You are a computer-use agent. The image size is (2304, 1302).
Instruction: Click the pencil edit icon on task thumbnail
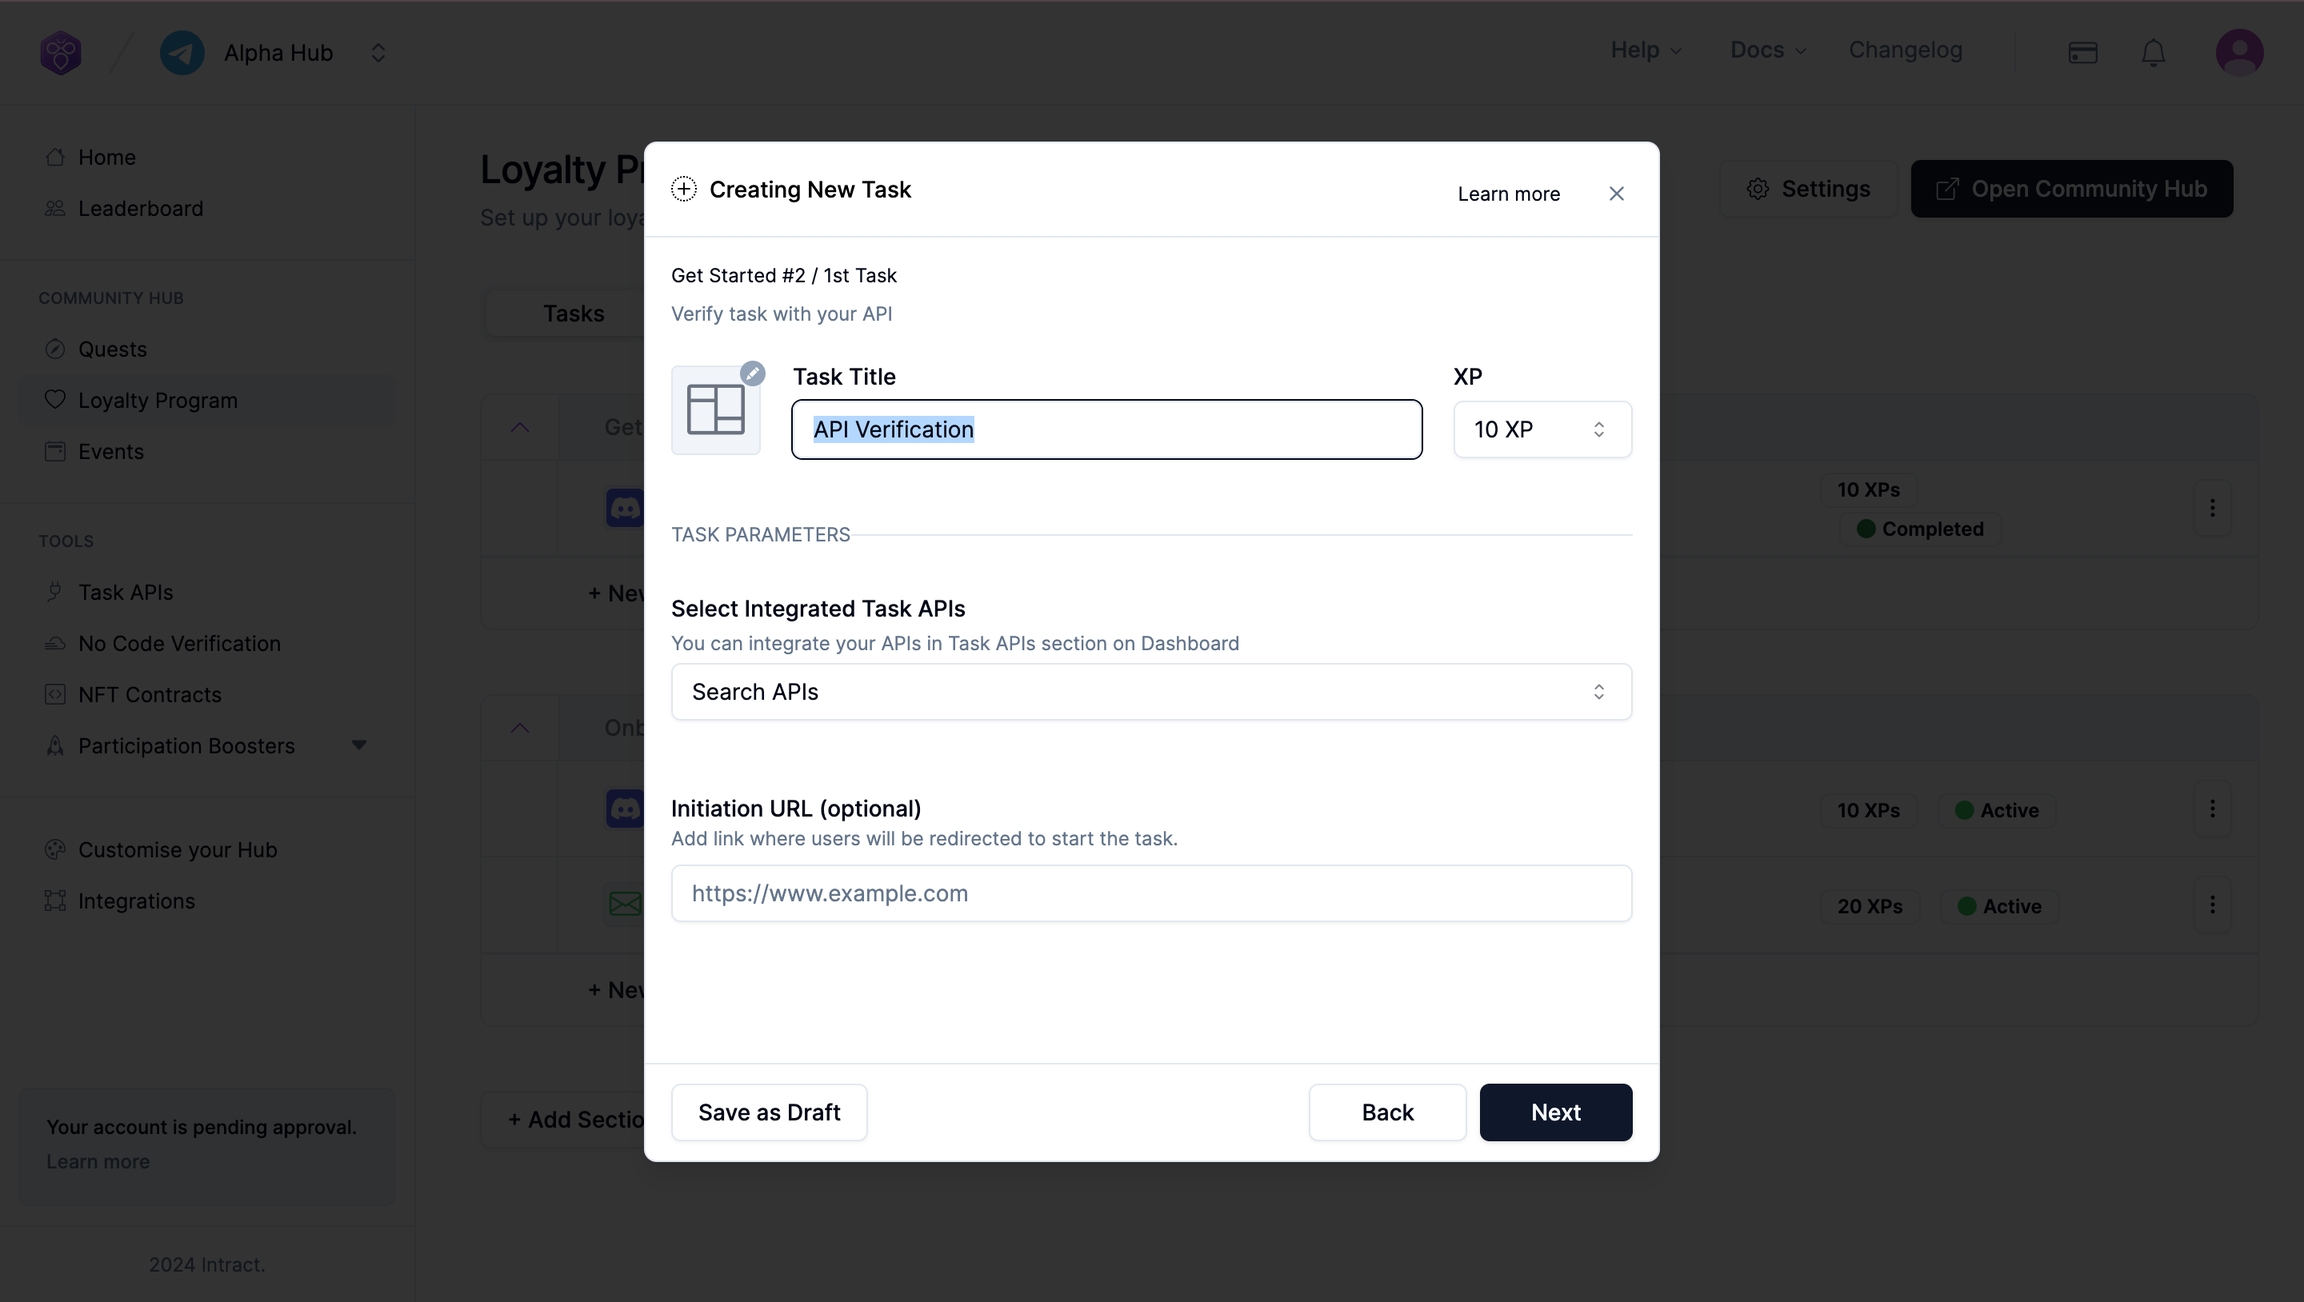pos(752,374)
